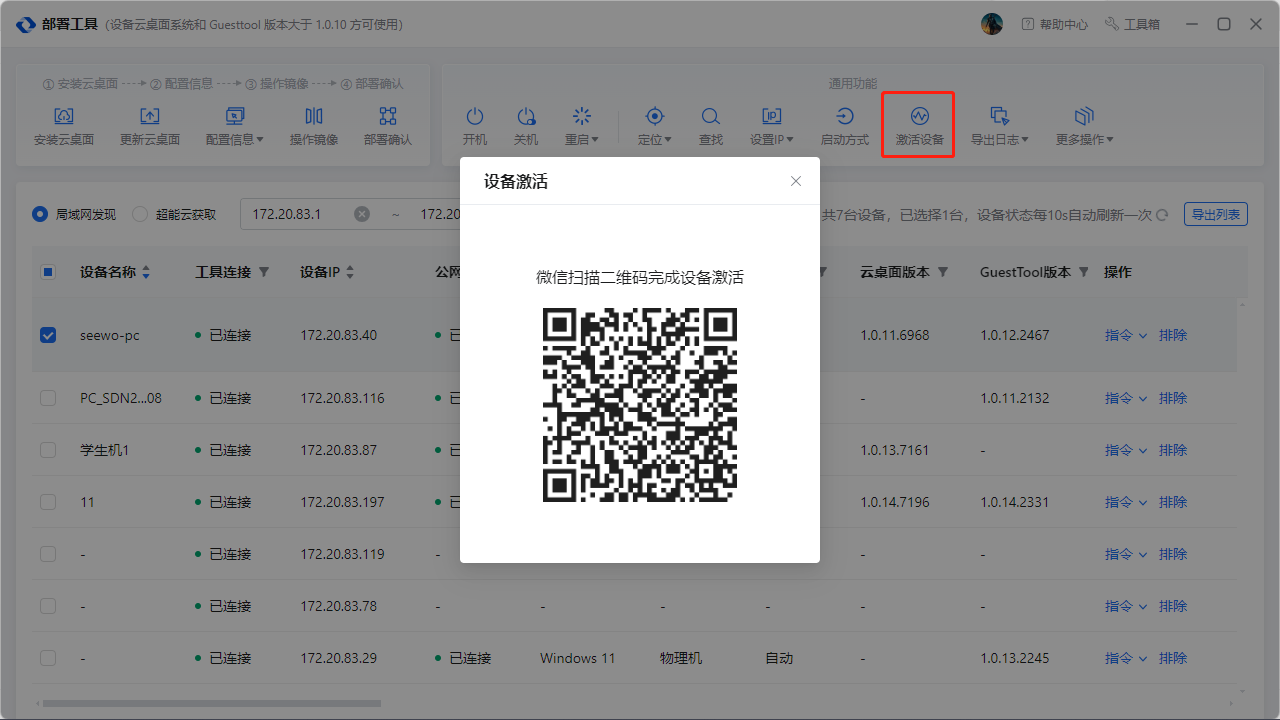Viewport: 1280px width, 720px height.
Task: Open 帮助中心 help center
Action: 1054,24
